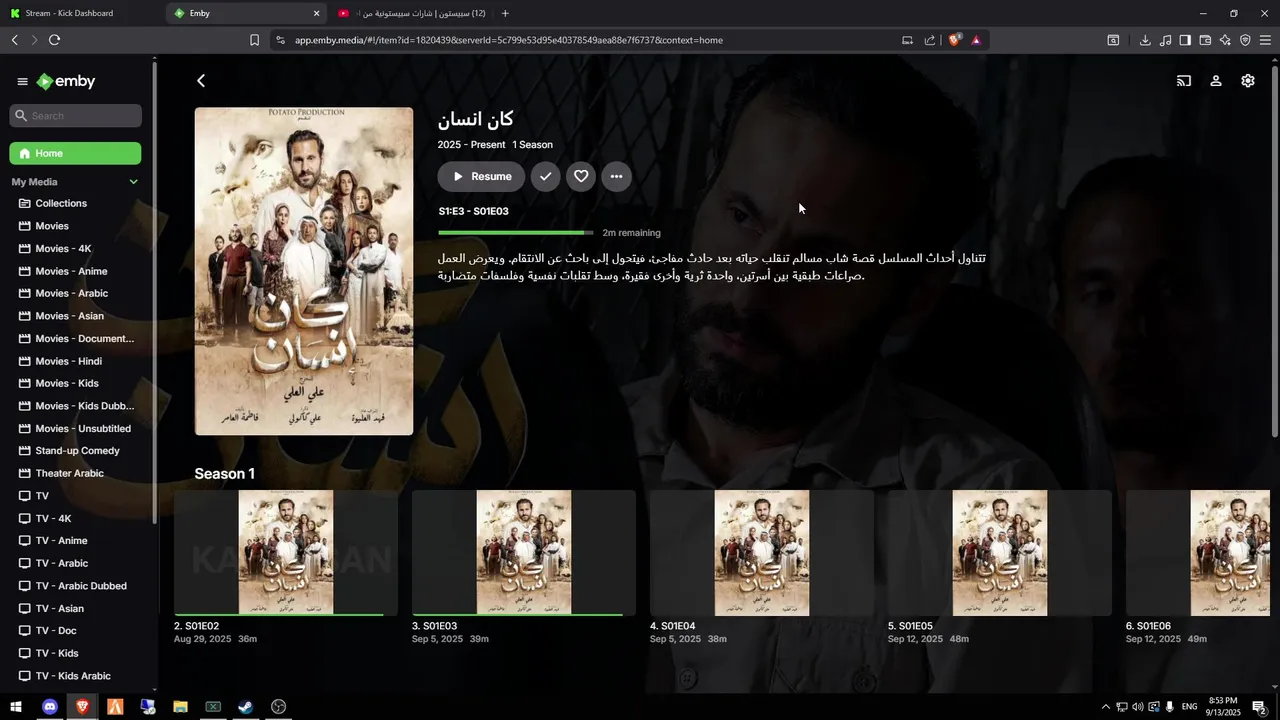This screenshot has width=1280, height=720.
Task: Open Steam from the taskbar
Action: click(x=245, y=706)
